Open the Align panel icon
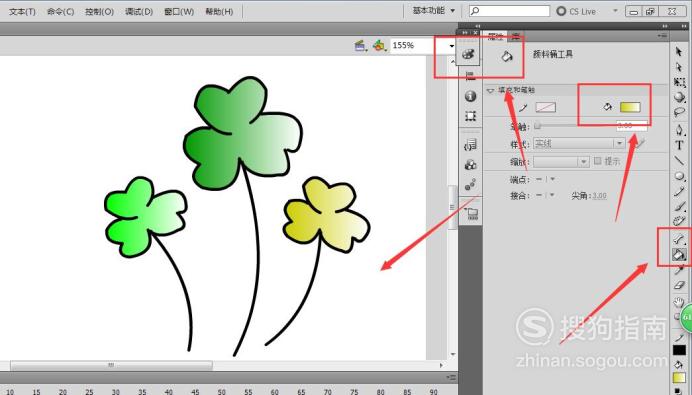Viewport: 692px width, 395px height. pos(471,76)
